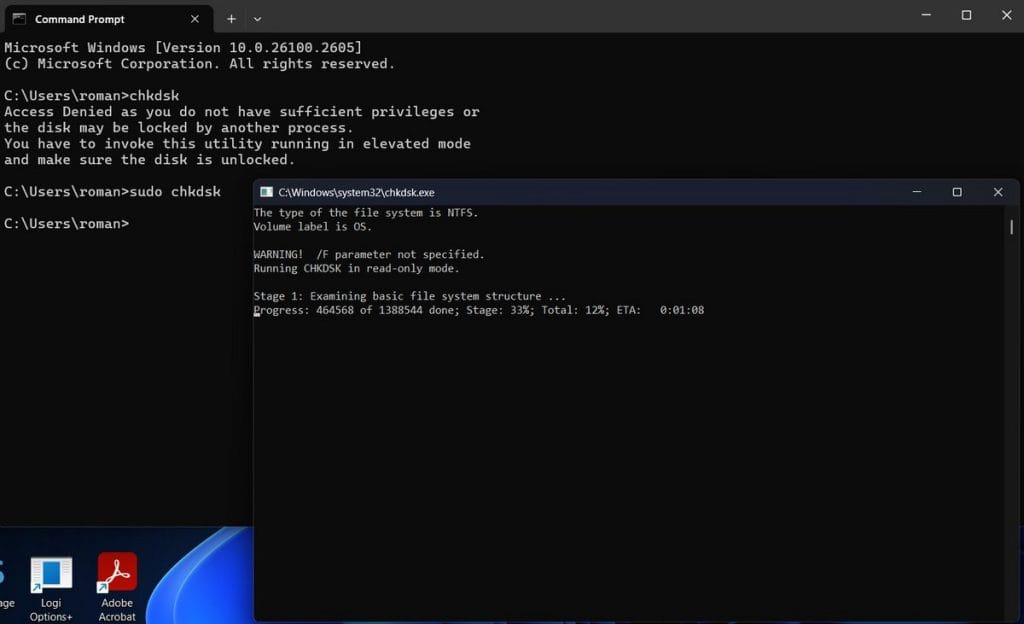Click 'the disk may be locked by another process' line
The height and width of the screenshot is (624, 1024).
[x=178, y=127]
